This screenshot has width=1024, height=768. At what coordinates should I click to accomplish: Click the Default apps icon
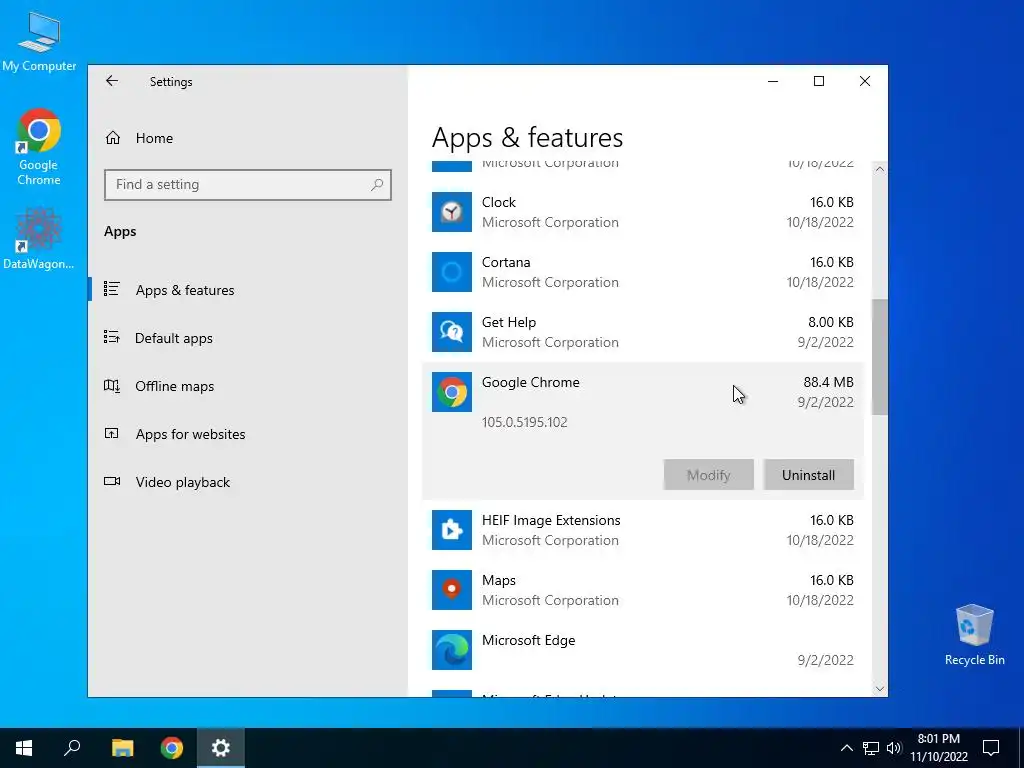click(x=112, y=337)
